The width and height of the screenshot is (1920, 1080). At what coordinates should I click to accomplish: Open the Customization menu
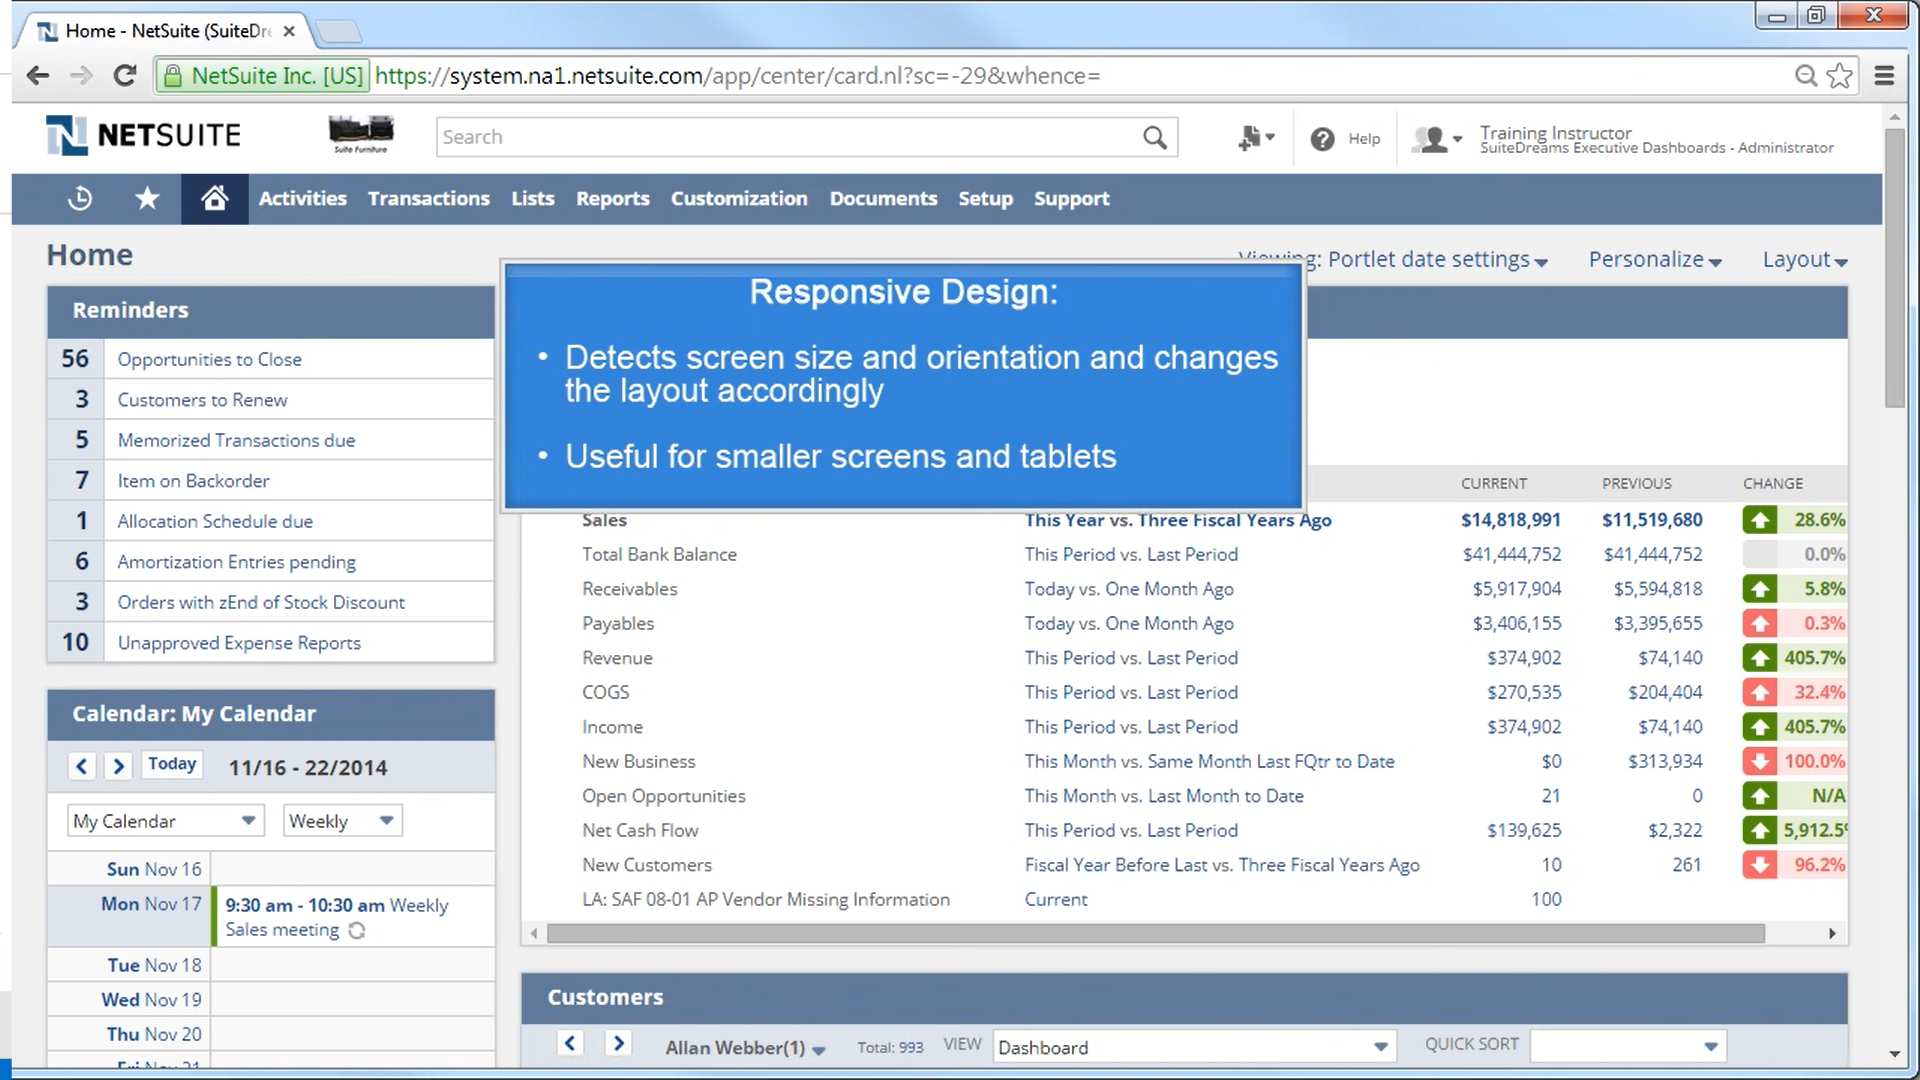(x=739, y=198)
